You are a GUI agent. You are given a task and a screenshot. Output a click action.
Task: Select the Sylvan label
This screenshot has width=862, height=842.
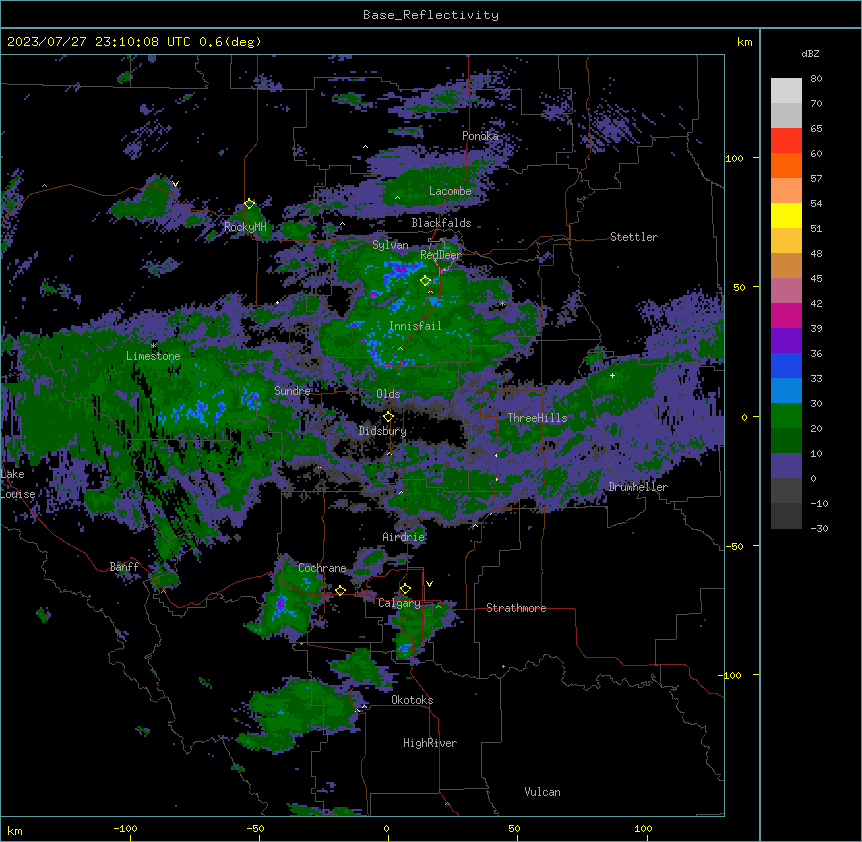point(390,245)
